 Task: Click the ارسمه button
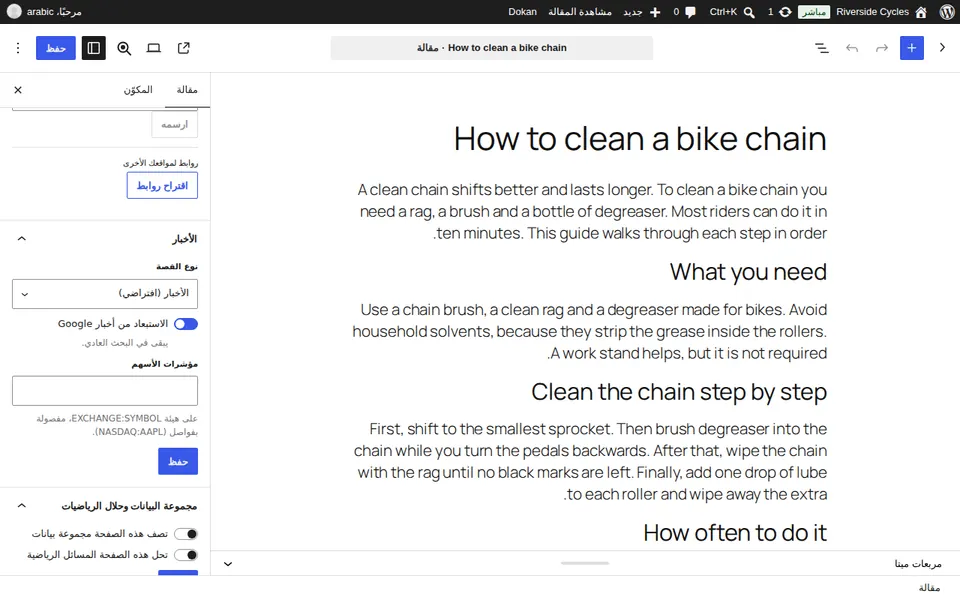pyautogui.click(x=174, y=125)
